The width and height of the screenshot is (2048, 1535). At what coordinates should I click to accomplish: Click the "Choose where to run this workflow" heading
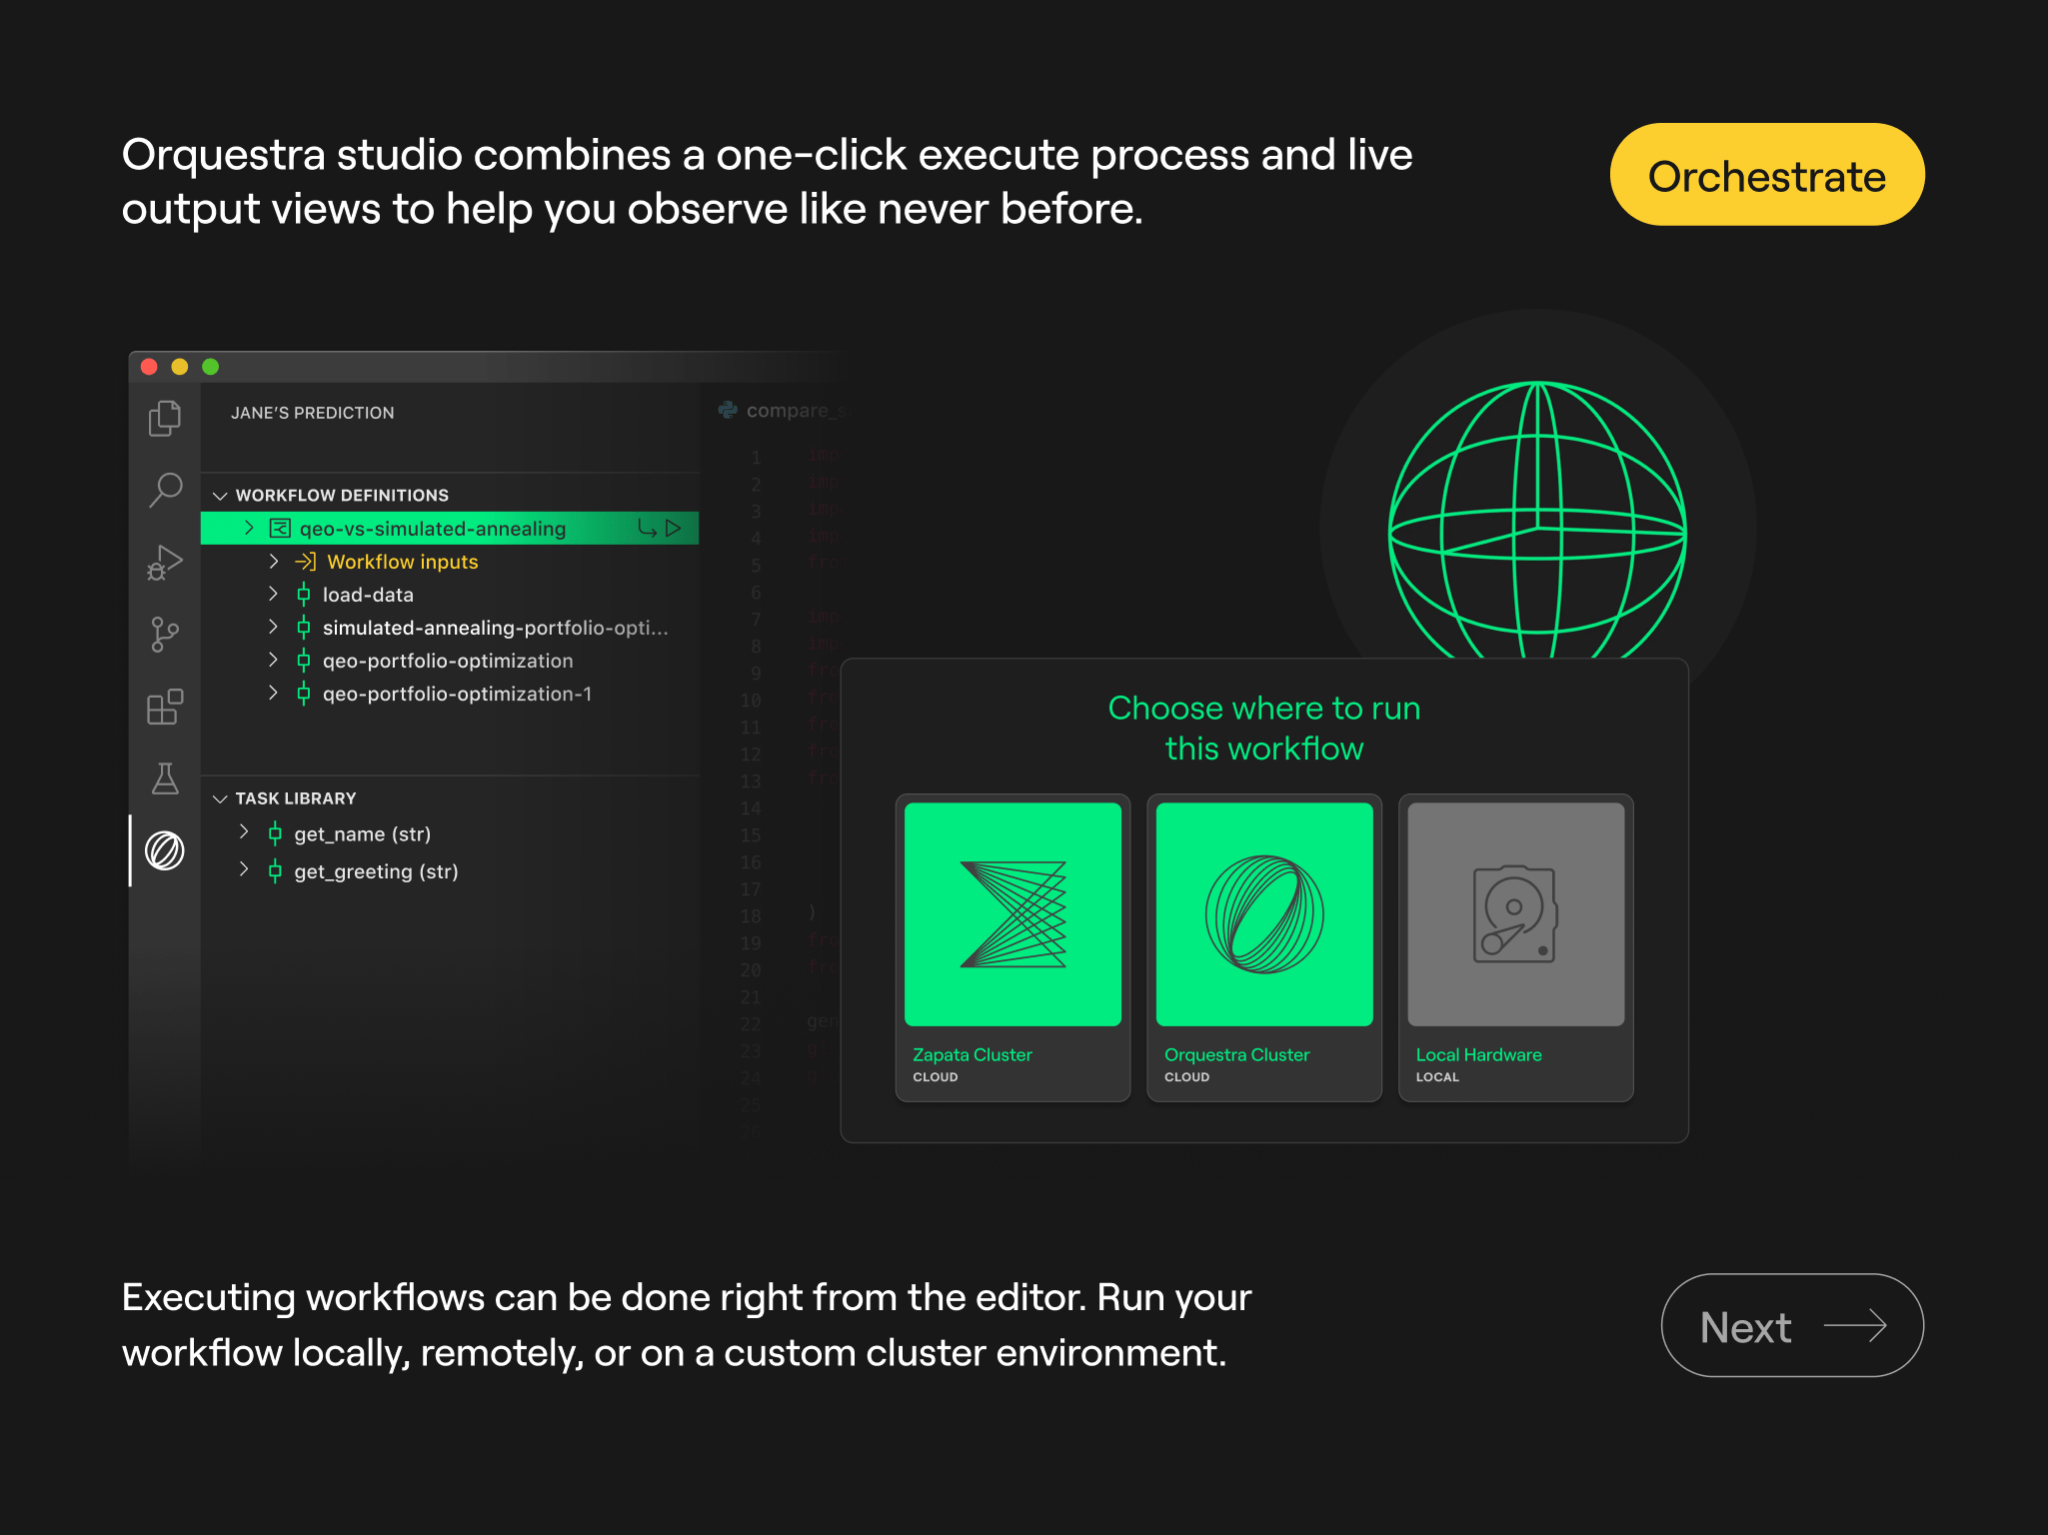pyautogui.click(x=1264, y=728)
